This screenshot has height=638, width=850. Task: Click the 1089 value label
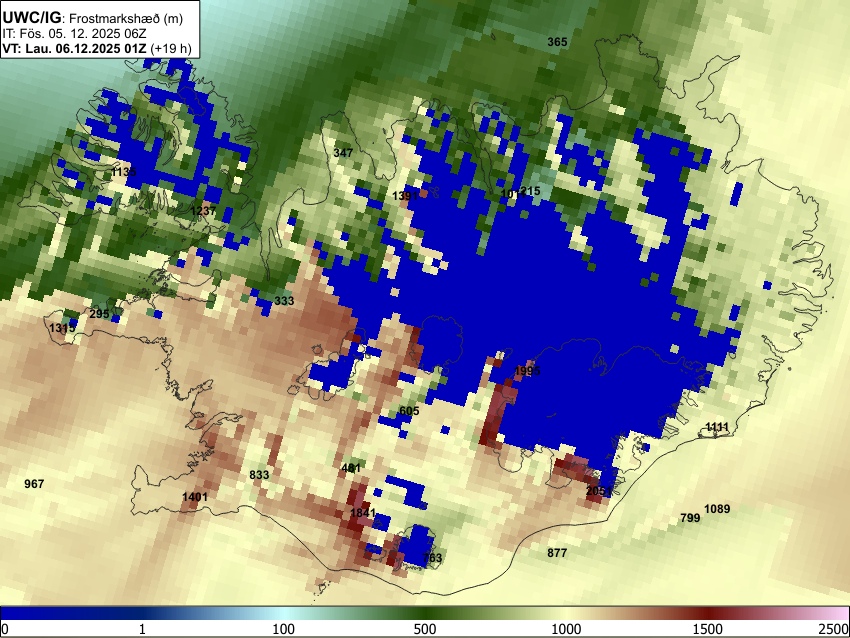[x=717, y=509]
